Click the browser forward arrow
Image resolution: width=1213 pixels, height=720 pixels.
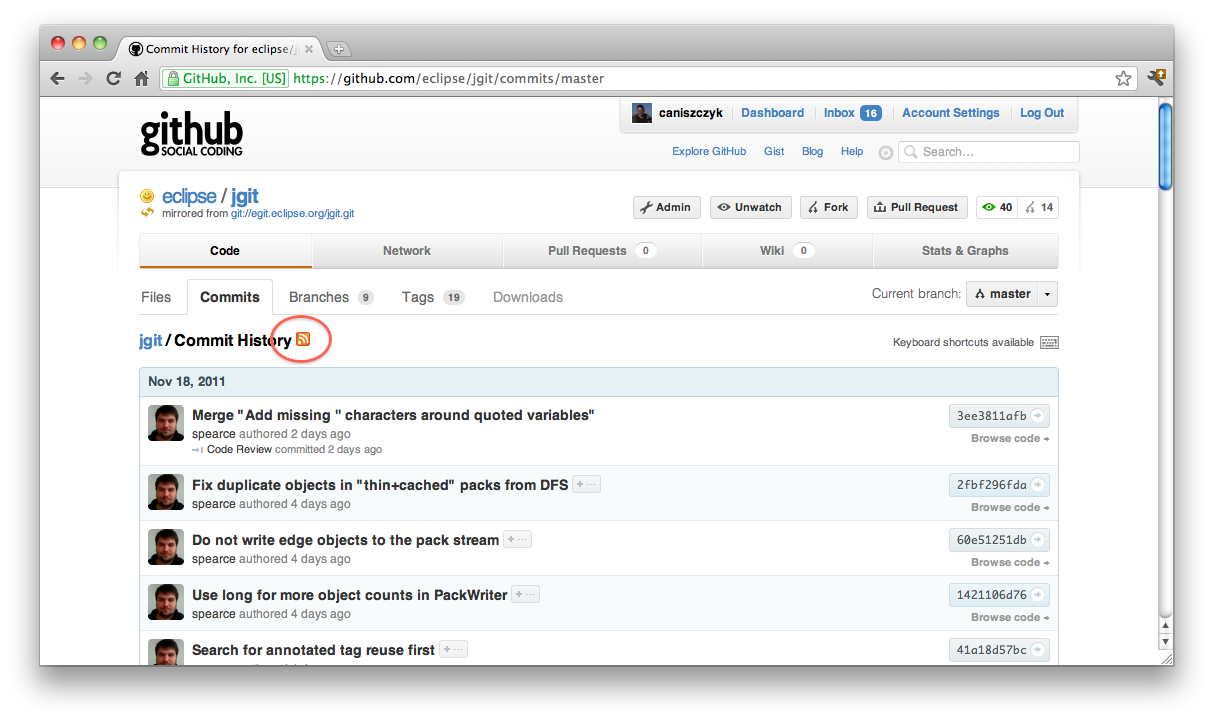[86, 78]
